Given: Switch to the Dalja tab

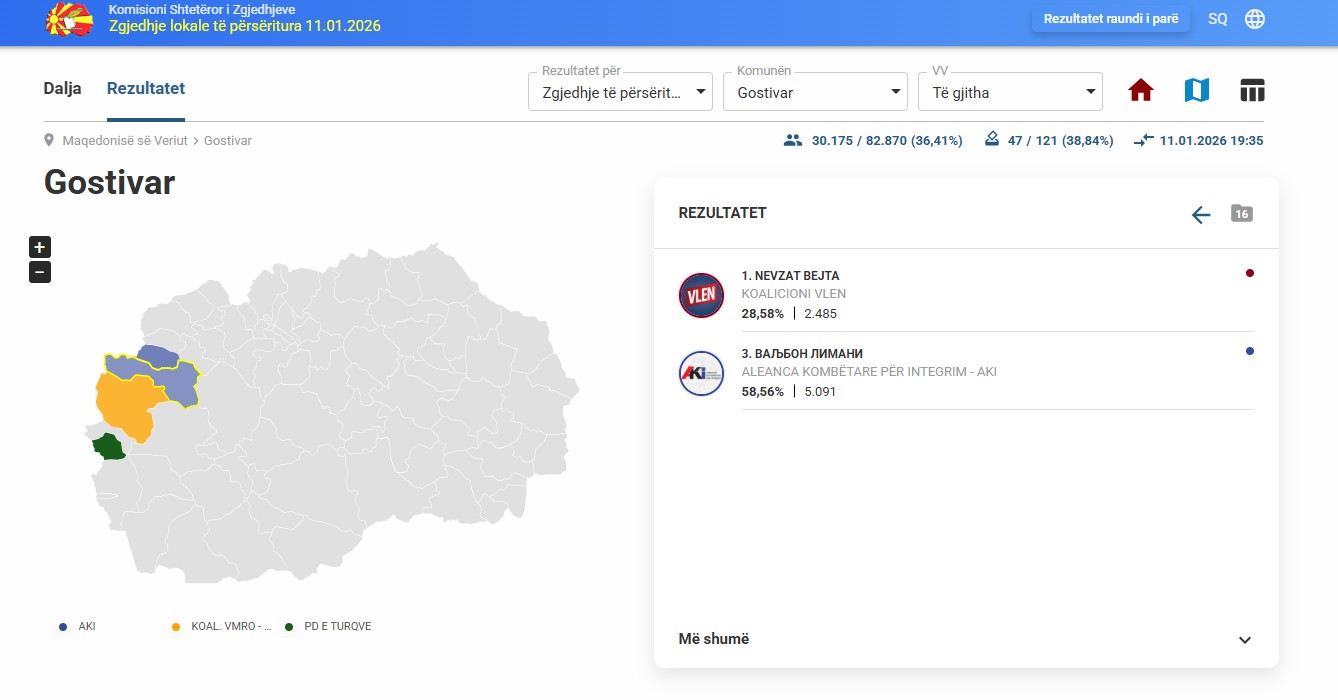Looking at the screenshot, I should click(62, 88).
